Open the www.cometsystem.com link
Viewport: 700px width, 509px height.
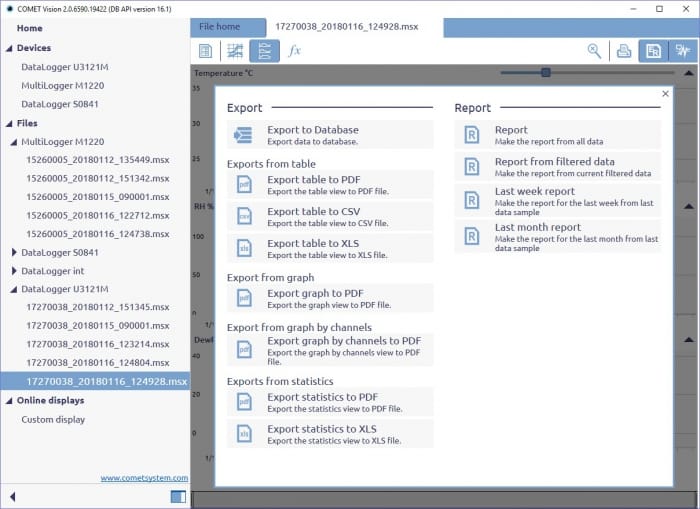(x=143, y=478)
